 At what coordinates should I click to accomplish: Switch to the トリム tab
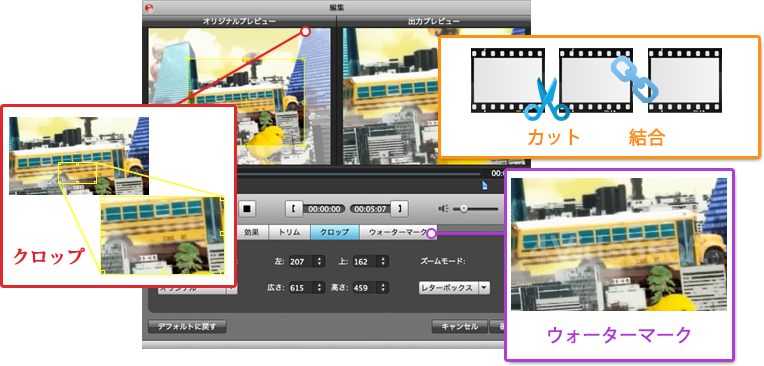289,232
